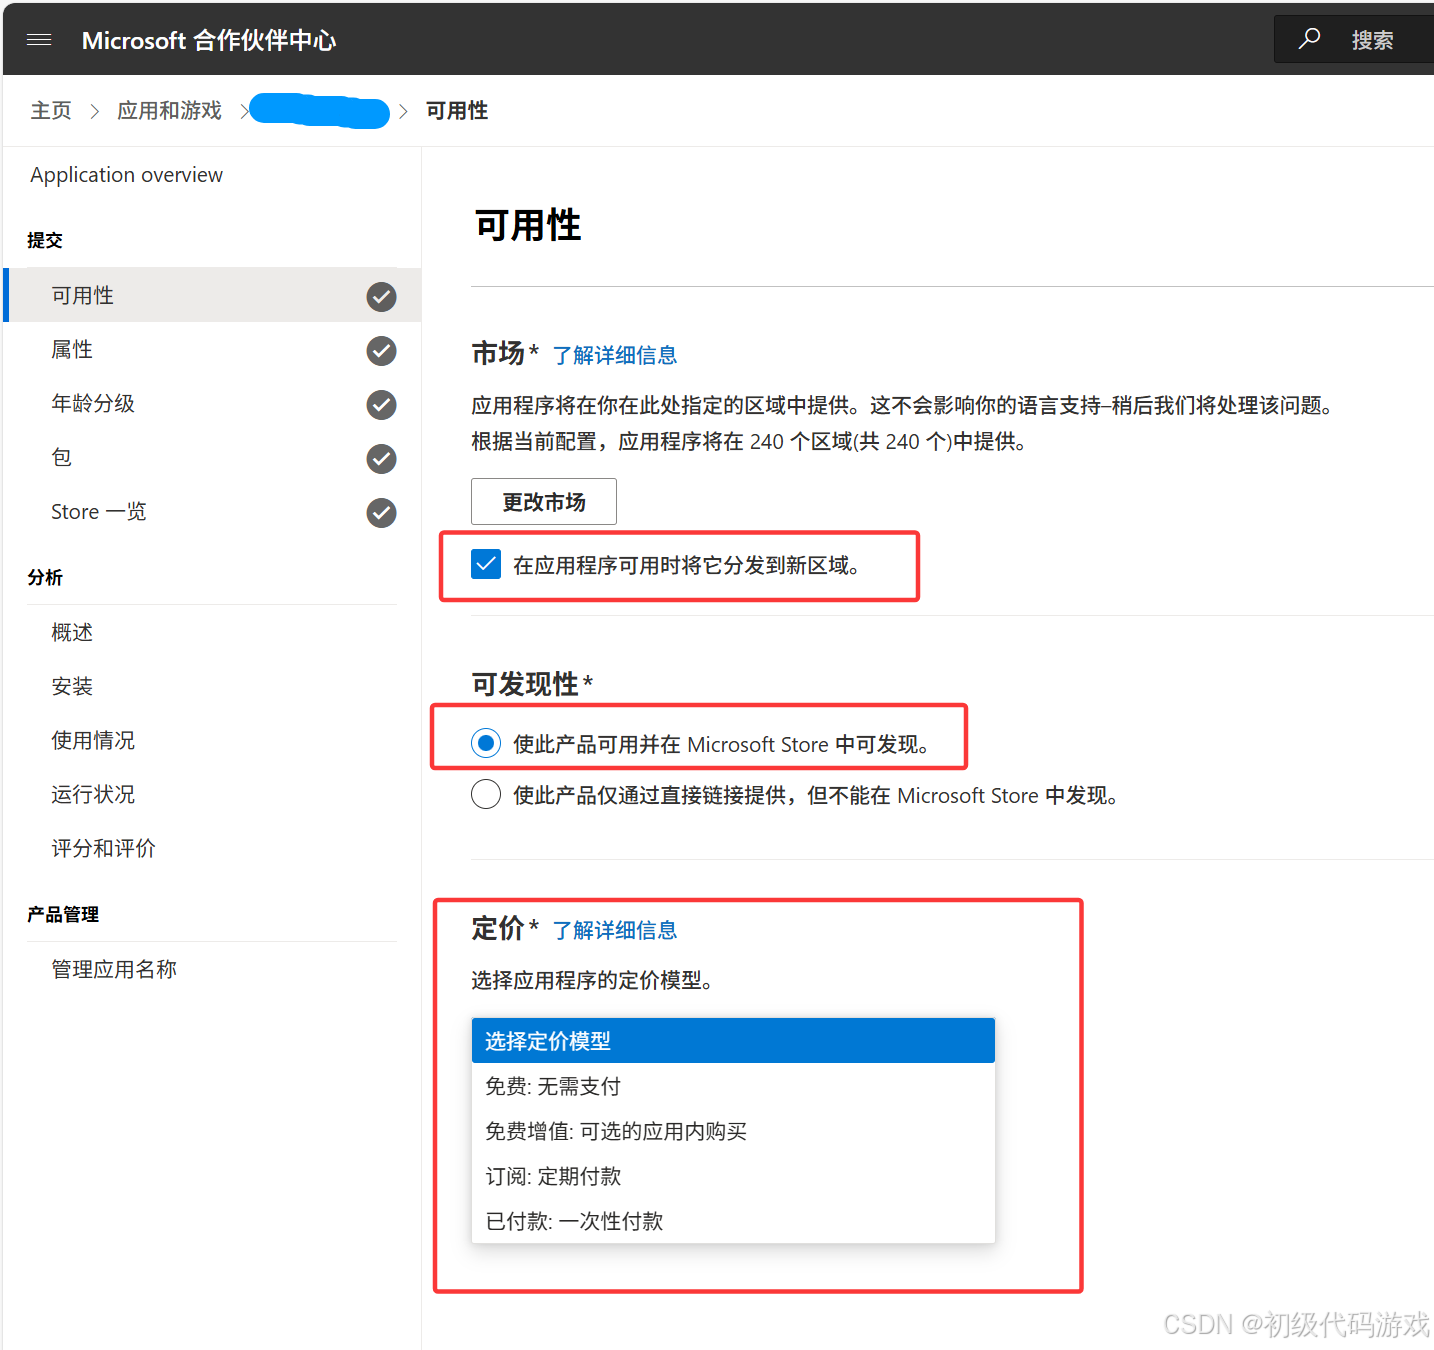Viewport: 1434px width, 1350px height.
Task: Click the search box labeled 搜索
Action: click(x=1354, y=40)
